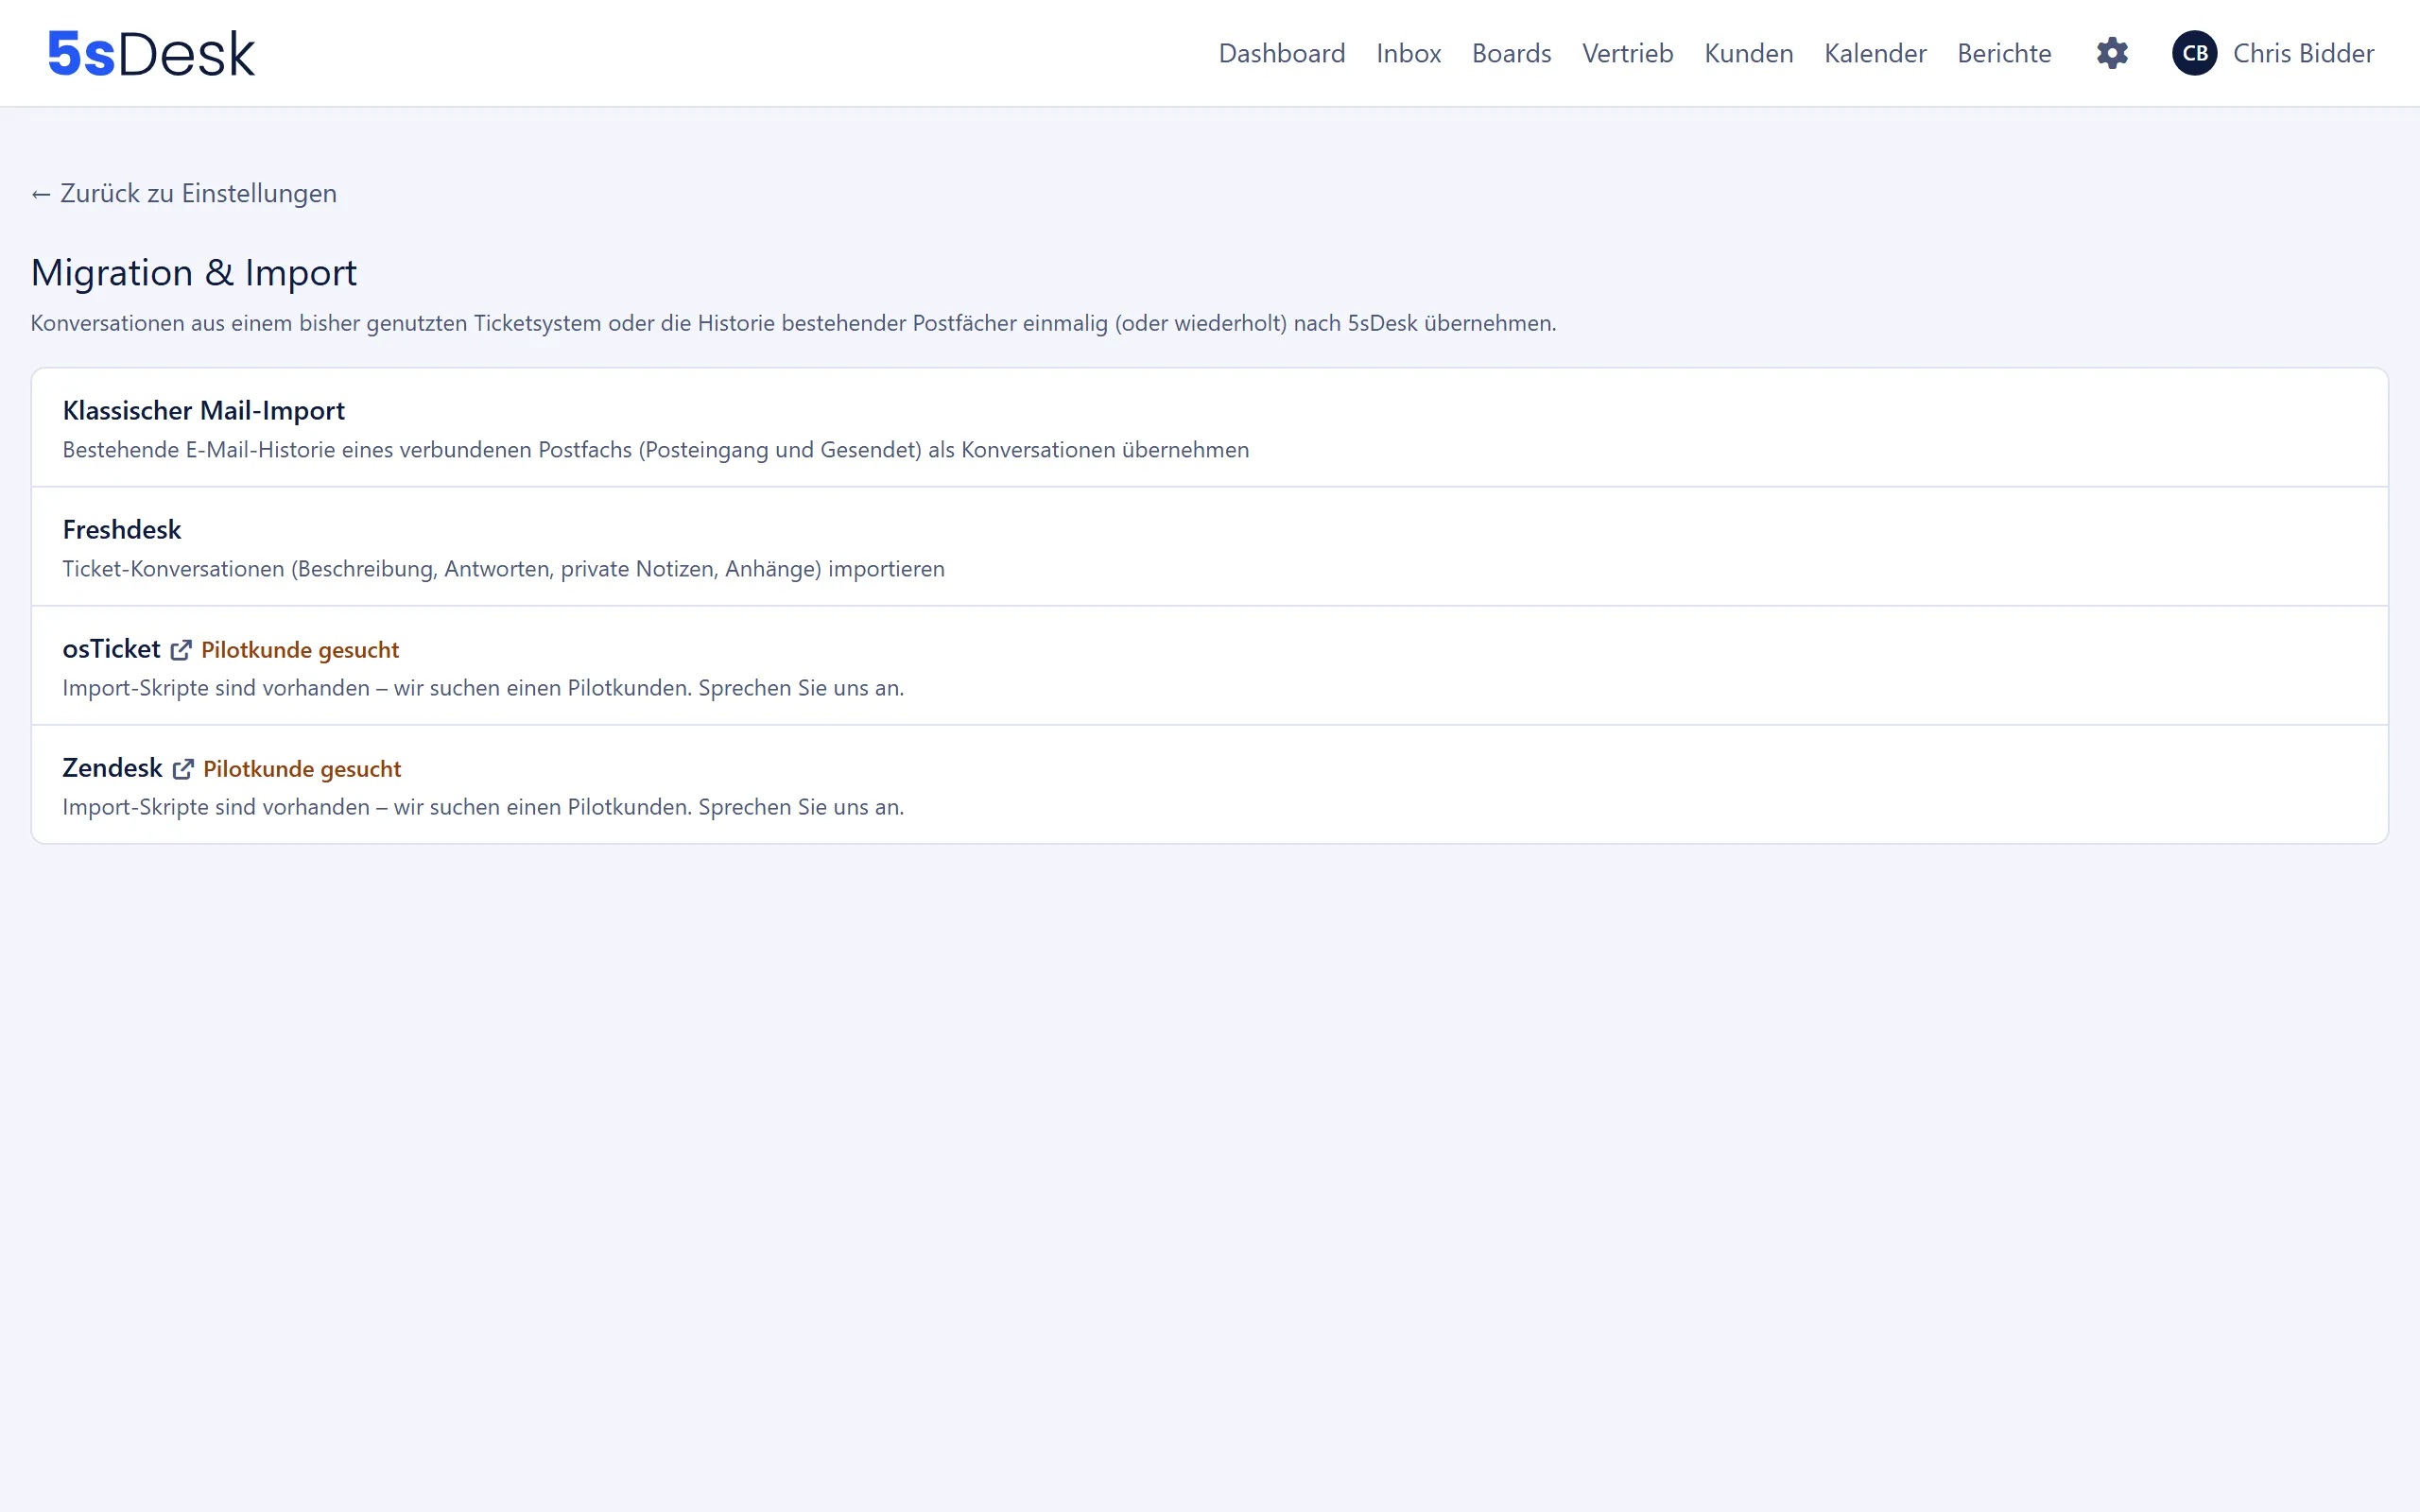Click the Migration & Import title
This screenshot has height=1512, width=2420.
click(194, 273)
